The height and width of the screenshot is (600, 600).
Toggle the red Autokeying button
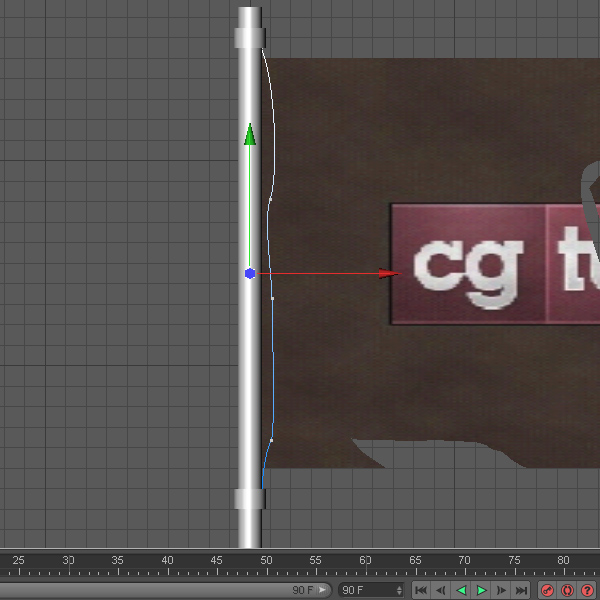tap(567, 590)
